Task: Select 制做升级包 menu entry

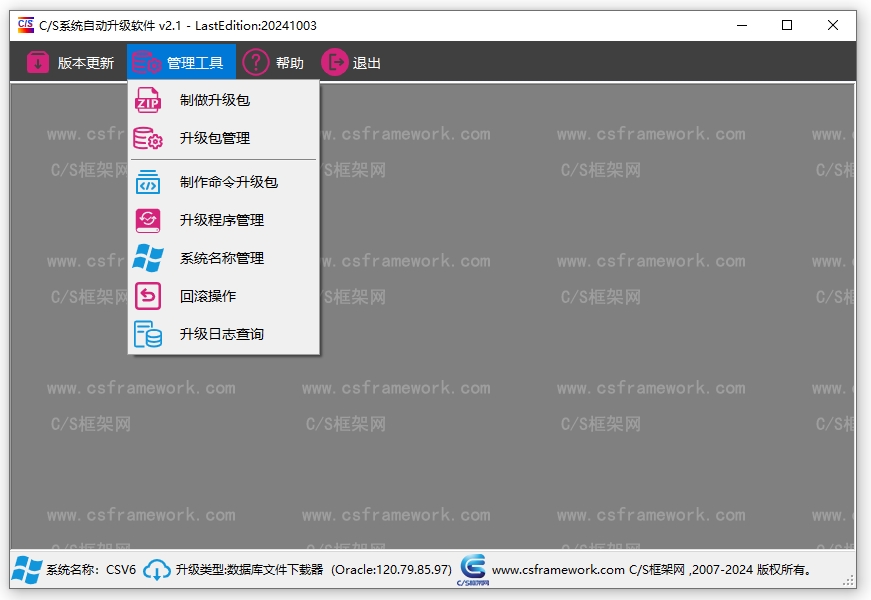Action: point(214,100)
